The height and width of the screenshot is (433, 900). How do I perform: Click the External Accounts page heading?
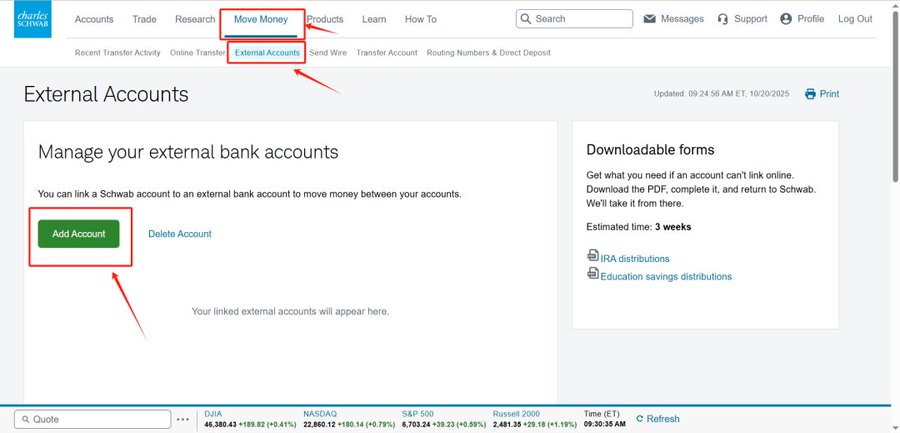pyautogui.click(x=106, y=94)
